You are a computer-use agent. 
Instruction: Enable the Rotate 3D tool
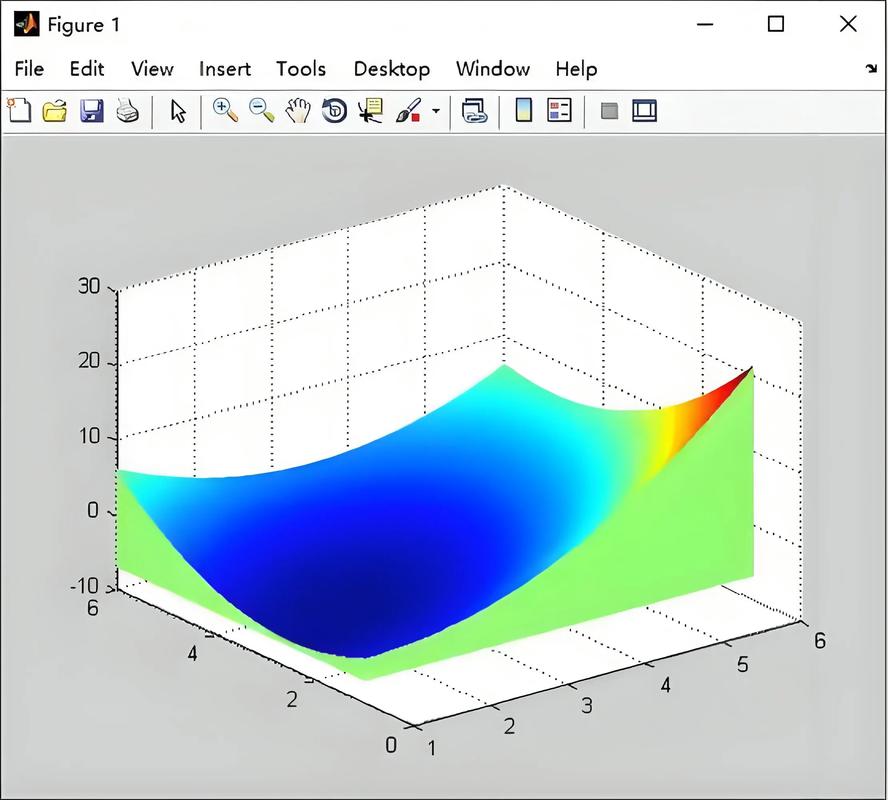[x=334, y=111]
